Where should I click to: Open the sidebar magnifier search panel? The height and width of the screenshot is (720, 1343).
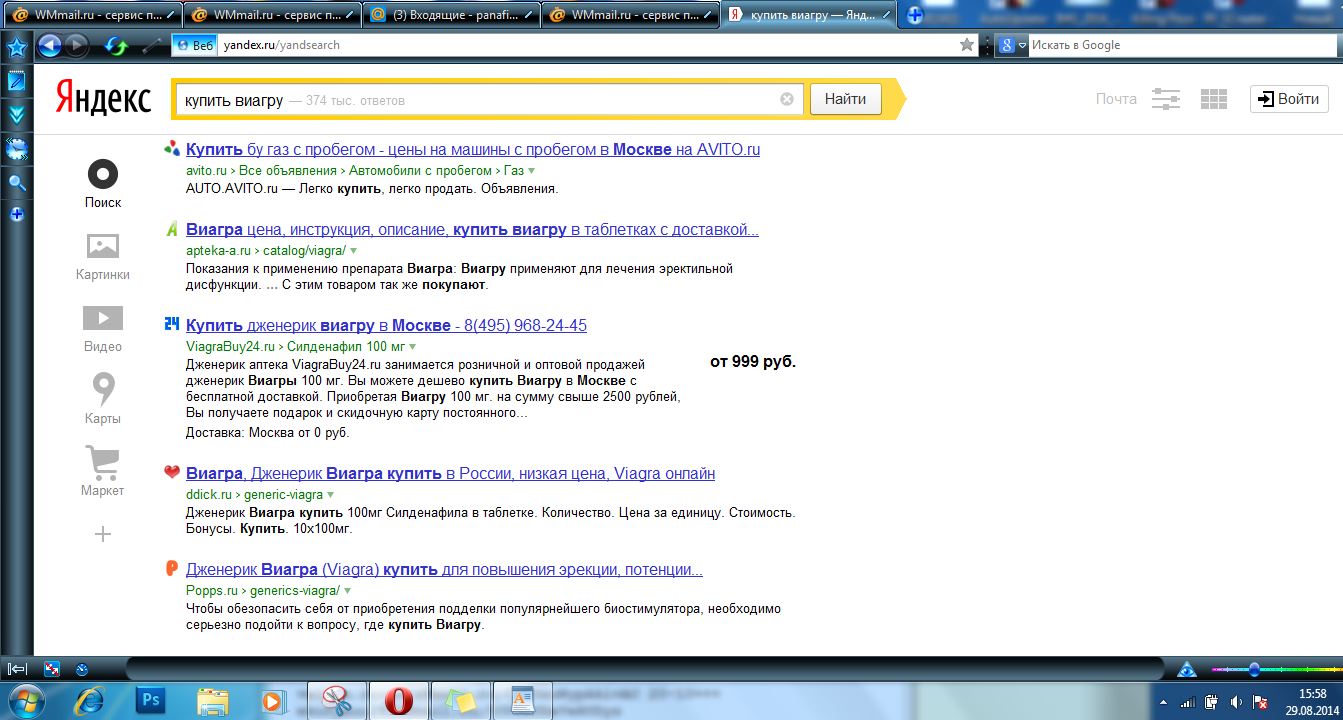tap(17, 183)
